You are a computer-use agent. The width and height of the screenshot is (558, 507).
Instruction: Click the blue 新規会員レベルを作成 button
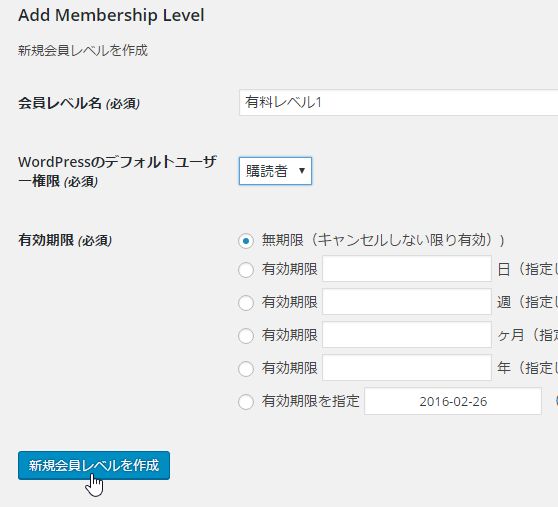(94, 465)
